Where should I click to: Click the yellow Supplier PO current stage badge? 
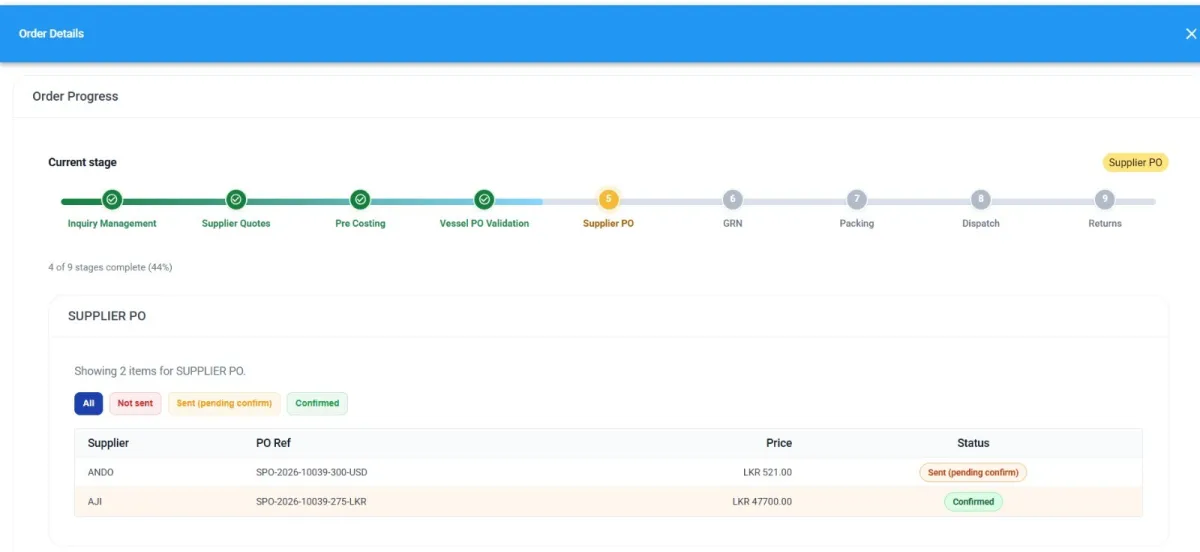pos(1135,162)
